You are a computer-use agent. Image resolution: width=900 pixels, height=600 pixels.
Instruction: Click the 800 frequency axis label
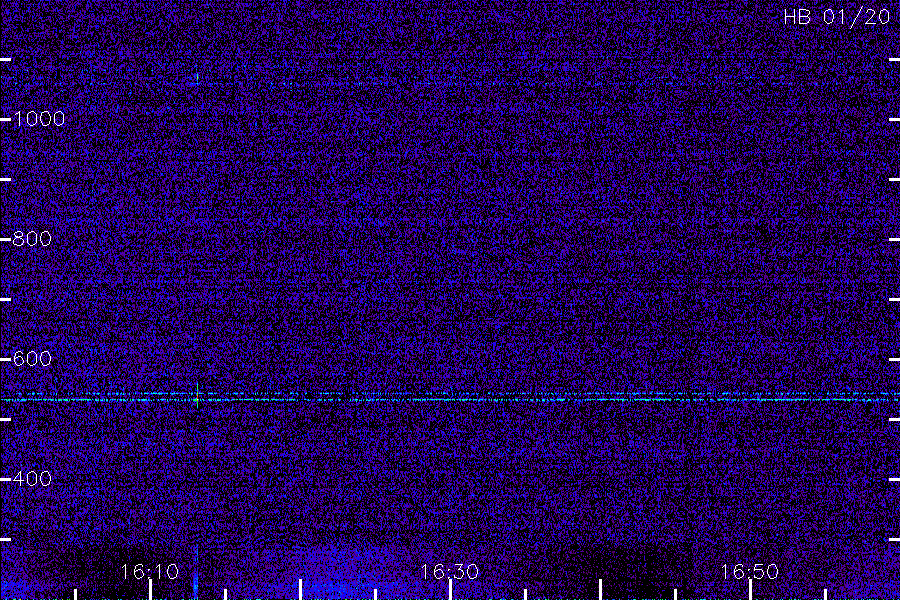point(32,239)
